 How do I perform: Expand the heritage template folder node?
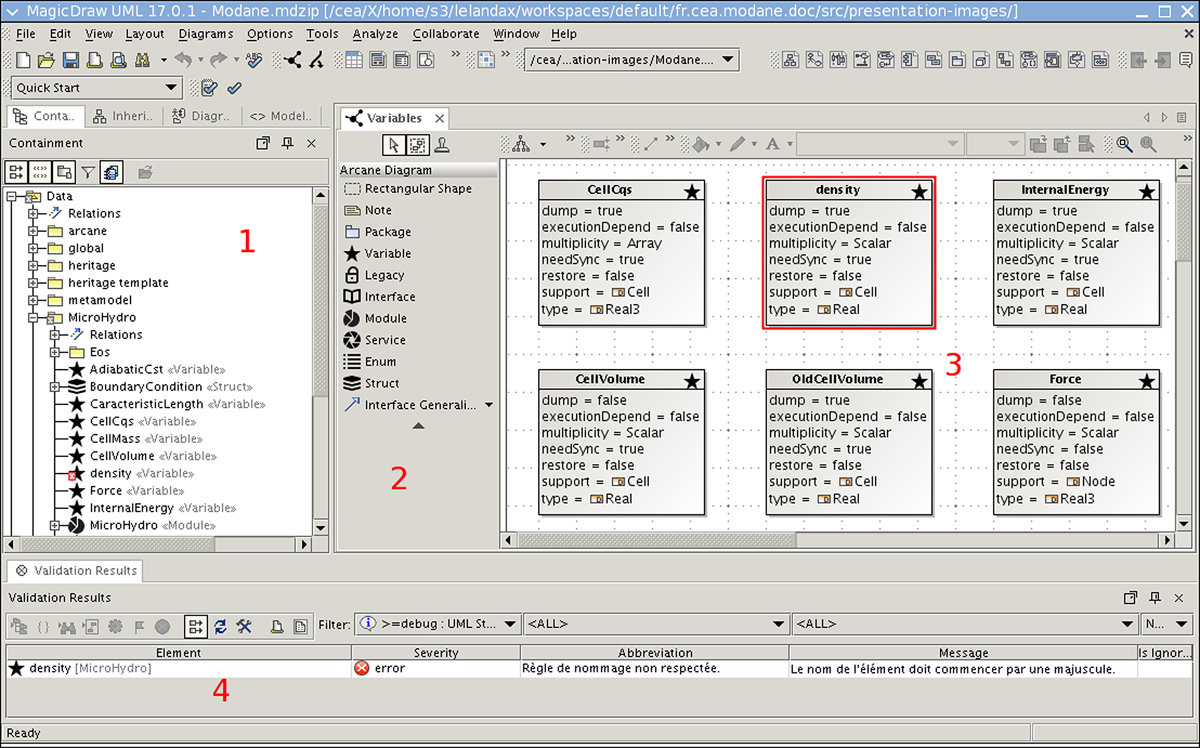tap(33, 283)
